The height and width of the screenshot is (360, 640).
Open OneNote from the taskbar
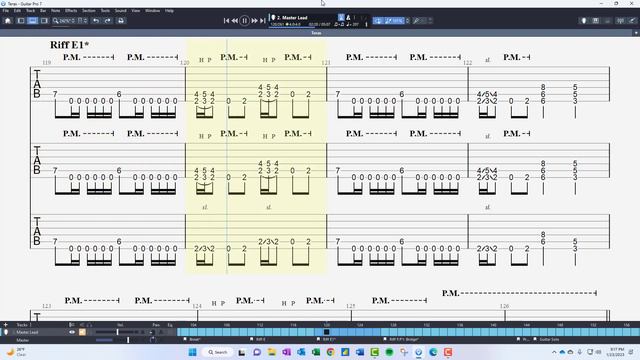pos(287,352)
